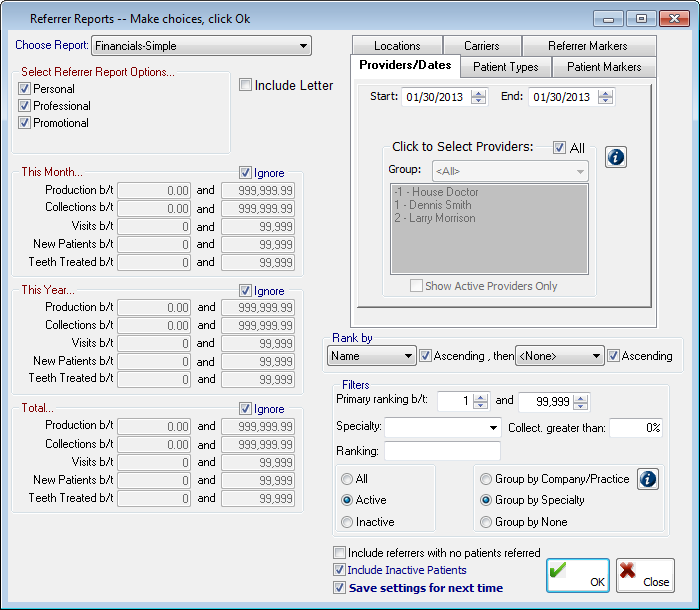Choose the Inactive referrers radio button
Screen dimensions: 700x610
click(x=347, y=522)
